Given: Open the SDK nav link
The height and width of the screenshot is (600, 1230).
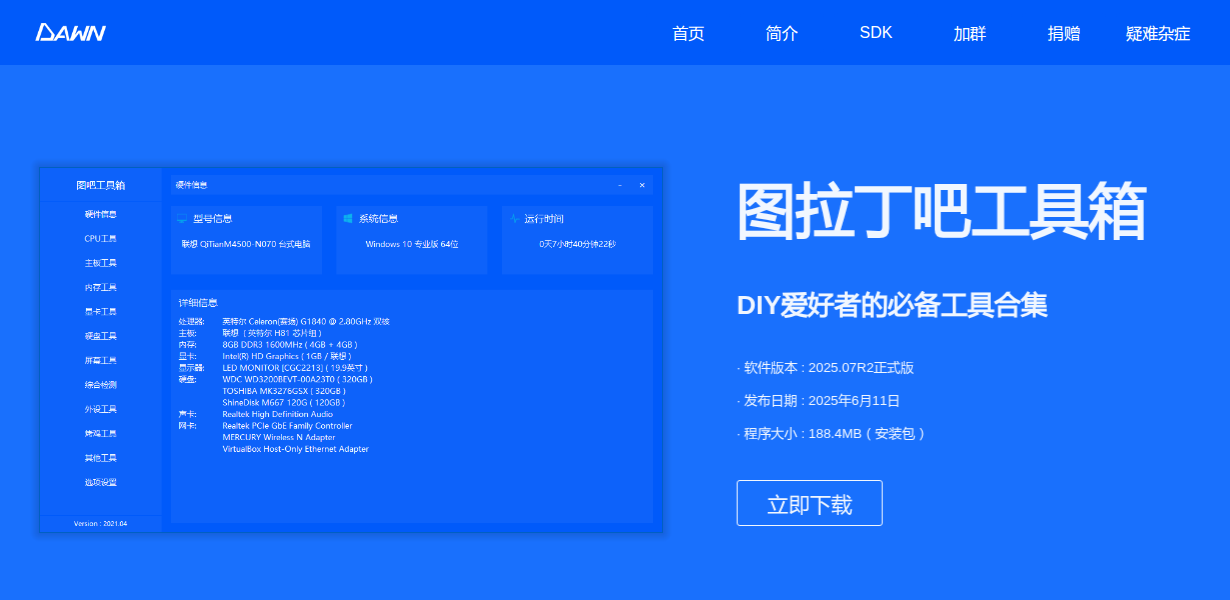Looking at the screenshot, I should click(876, 32).
